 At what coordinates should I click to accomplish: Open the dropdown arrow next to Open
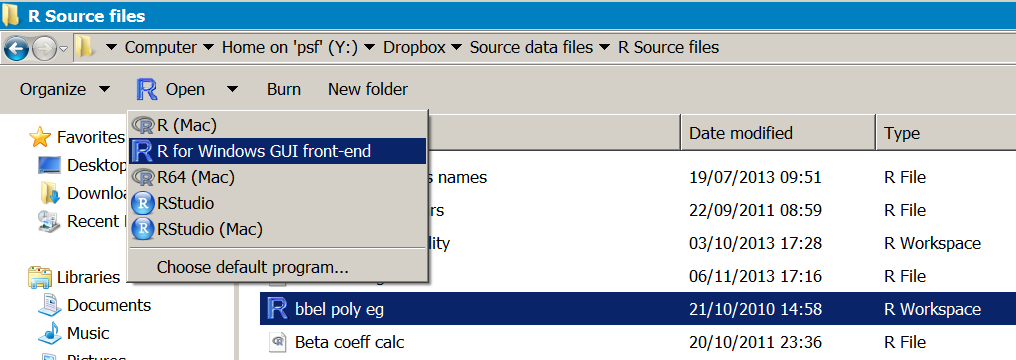tap(232, 89)
